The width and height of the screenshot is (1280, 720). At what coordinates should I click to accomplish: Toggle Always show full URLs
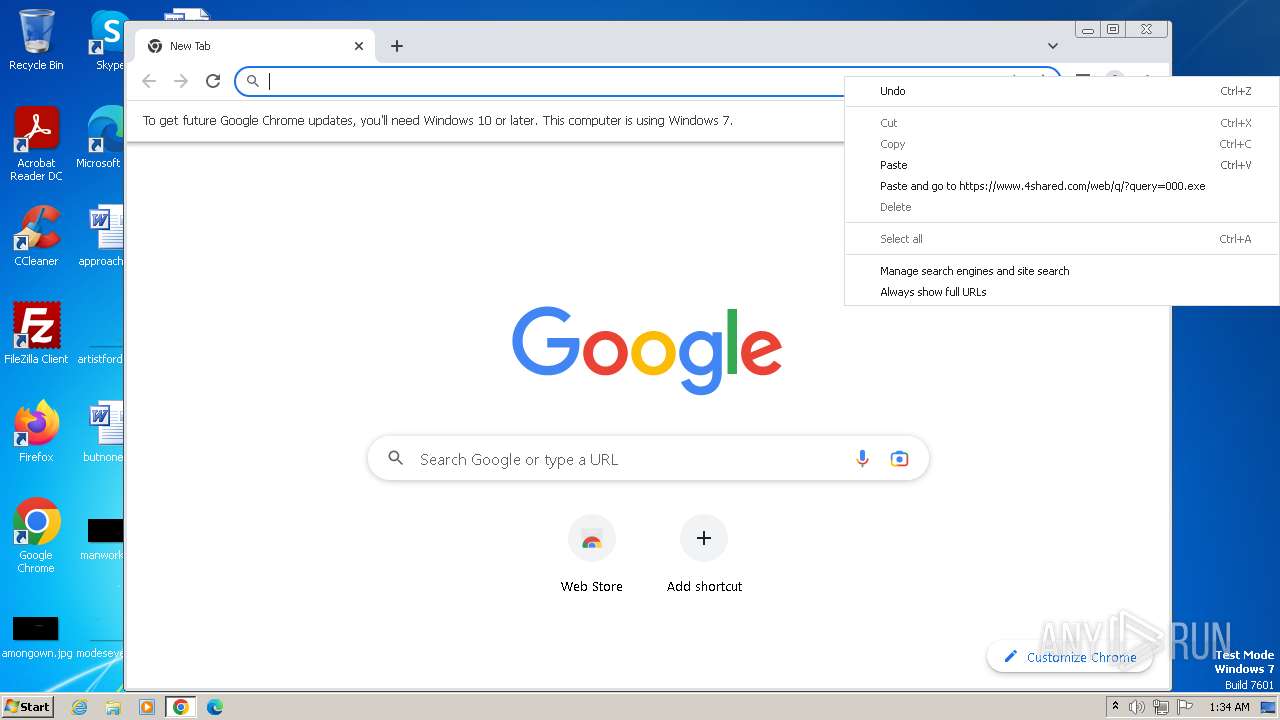[x=1062, y=292]
